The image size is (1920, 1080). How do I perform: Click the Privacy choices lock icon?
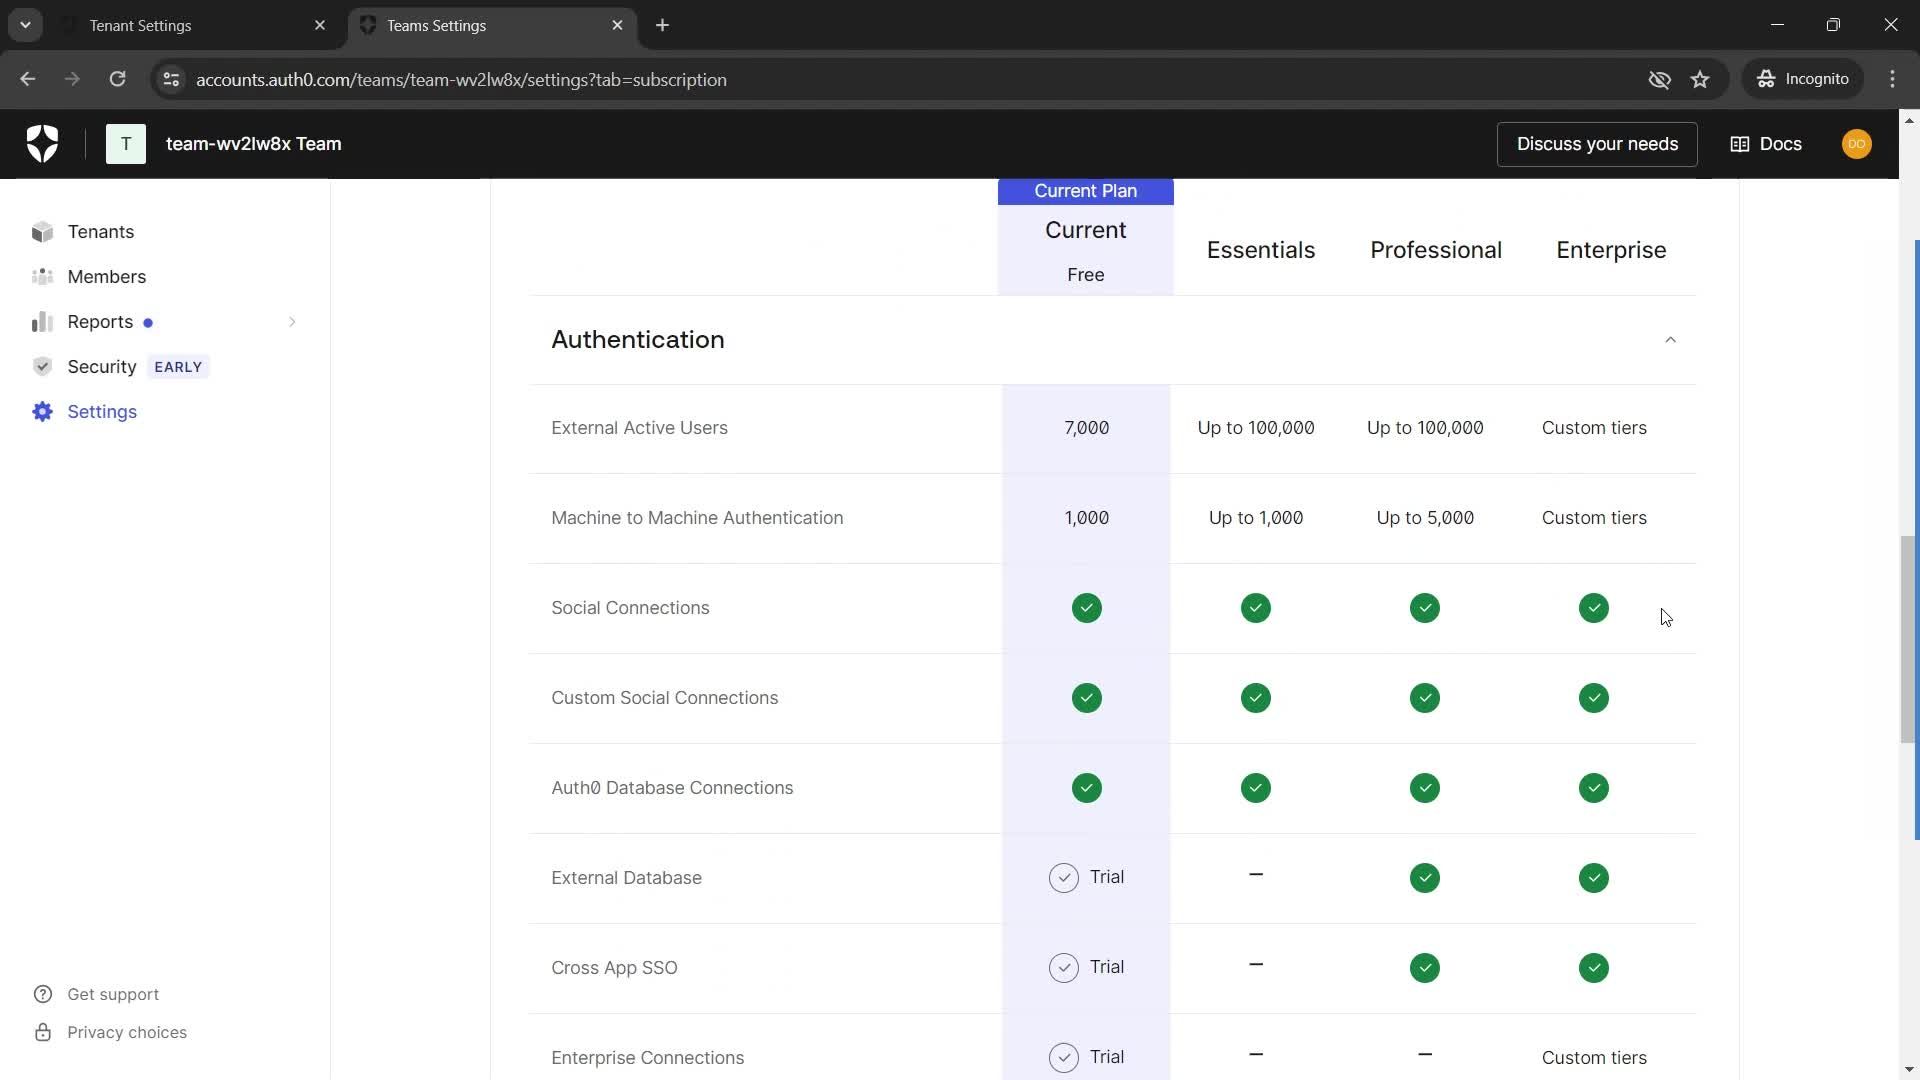click(43, 1032)
